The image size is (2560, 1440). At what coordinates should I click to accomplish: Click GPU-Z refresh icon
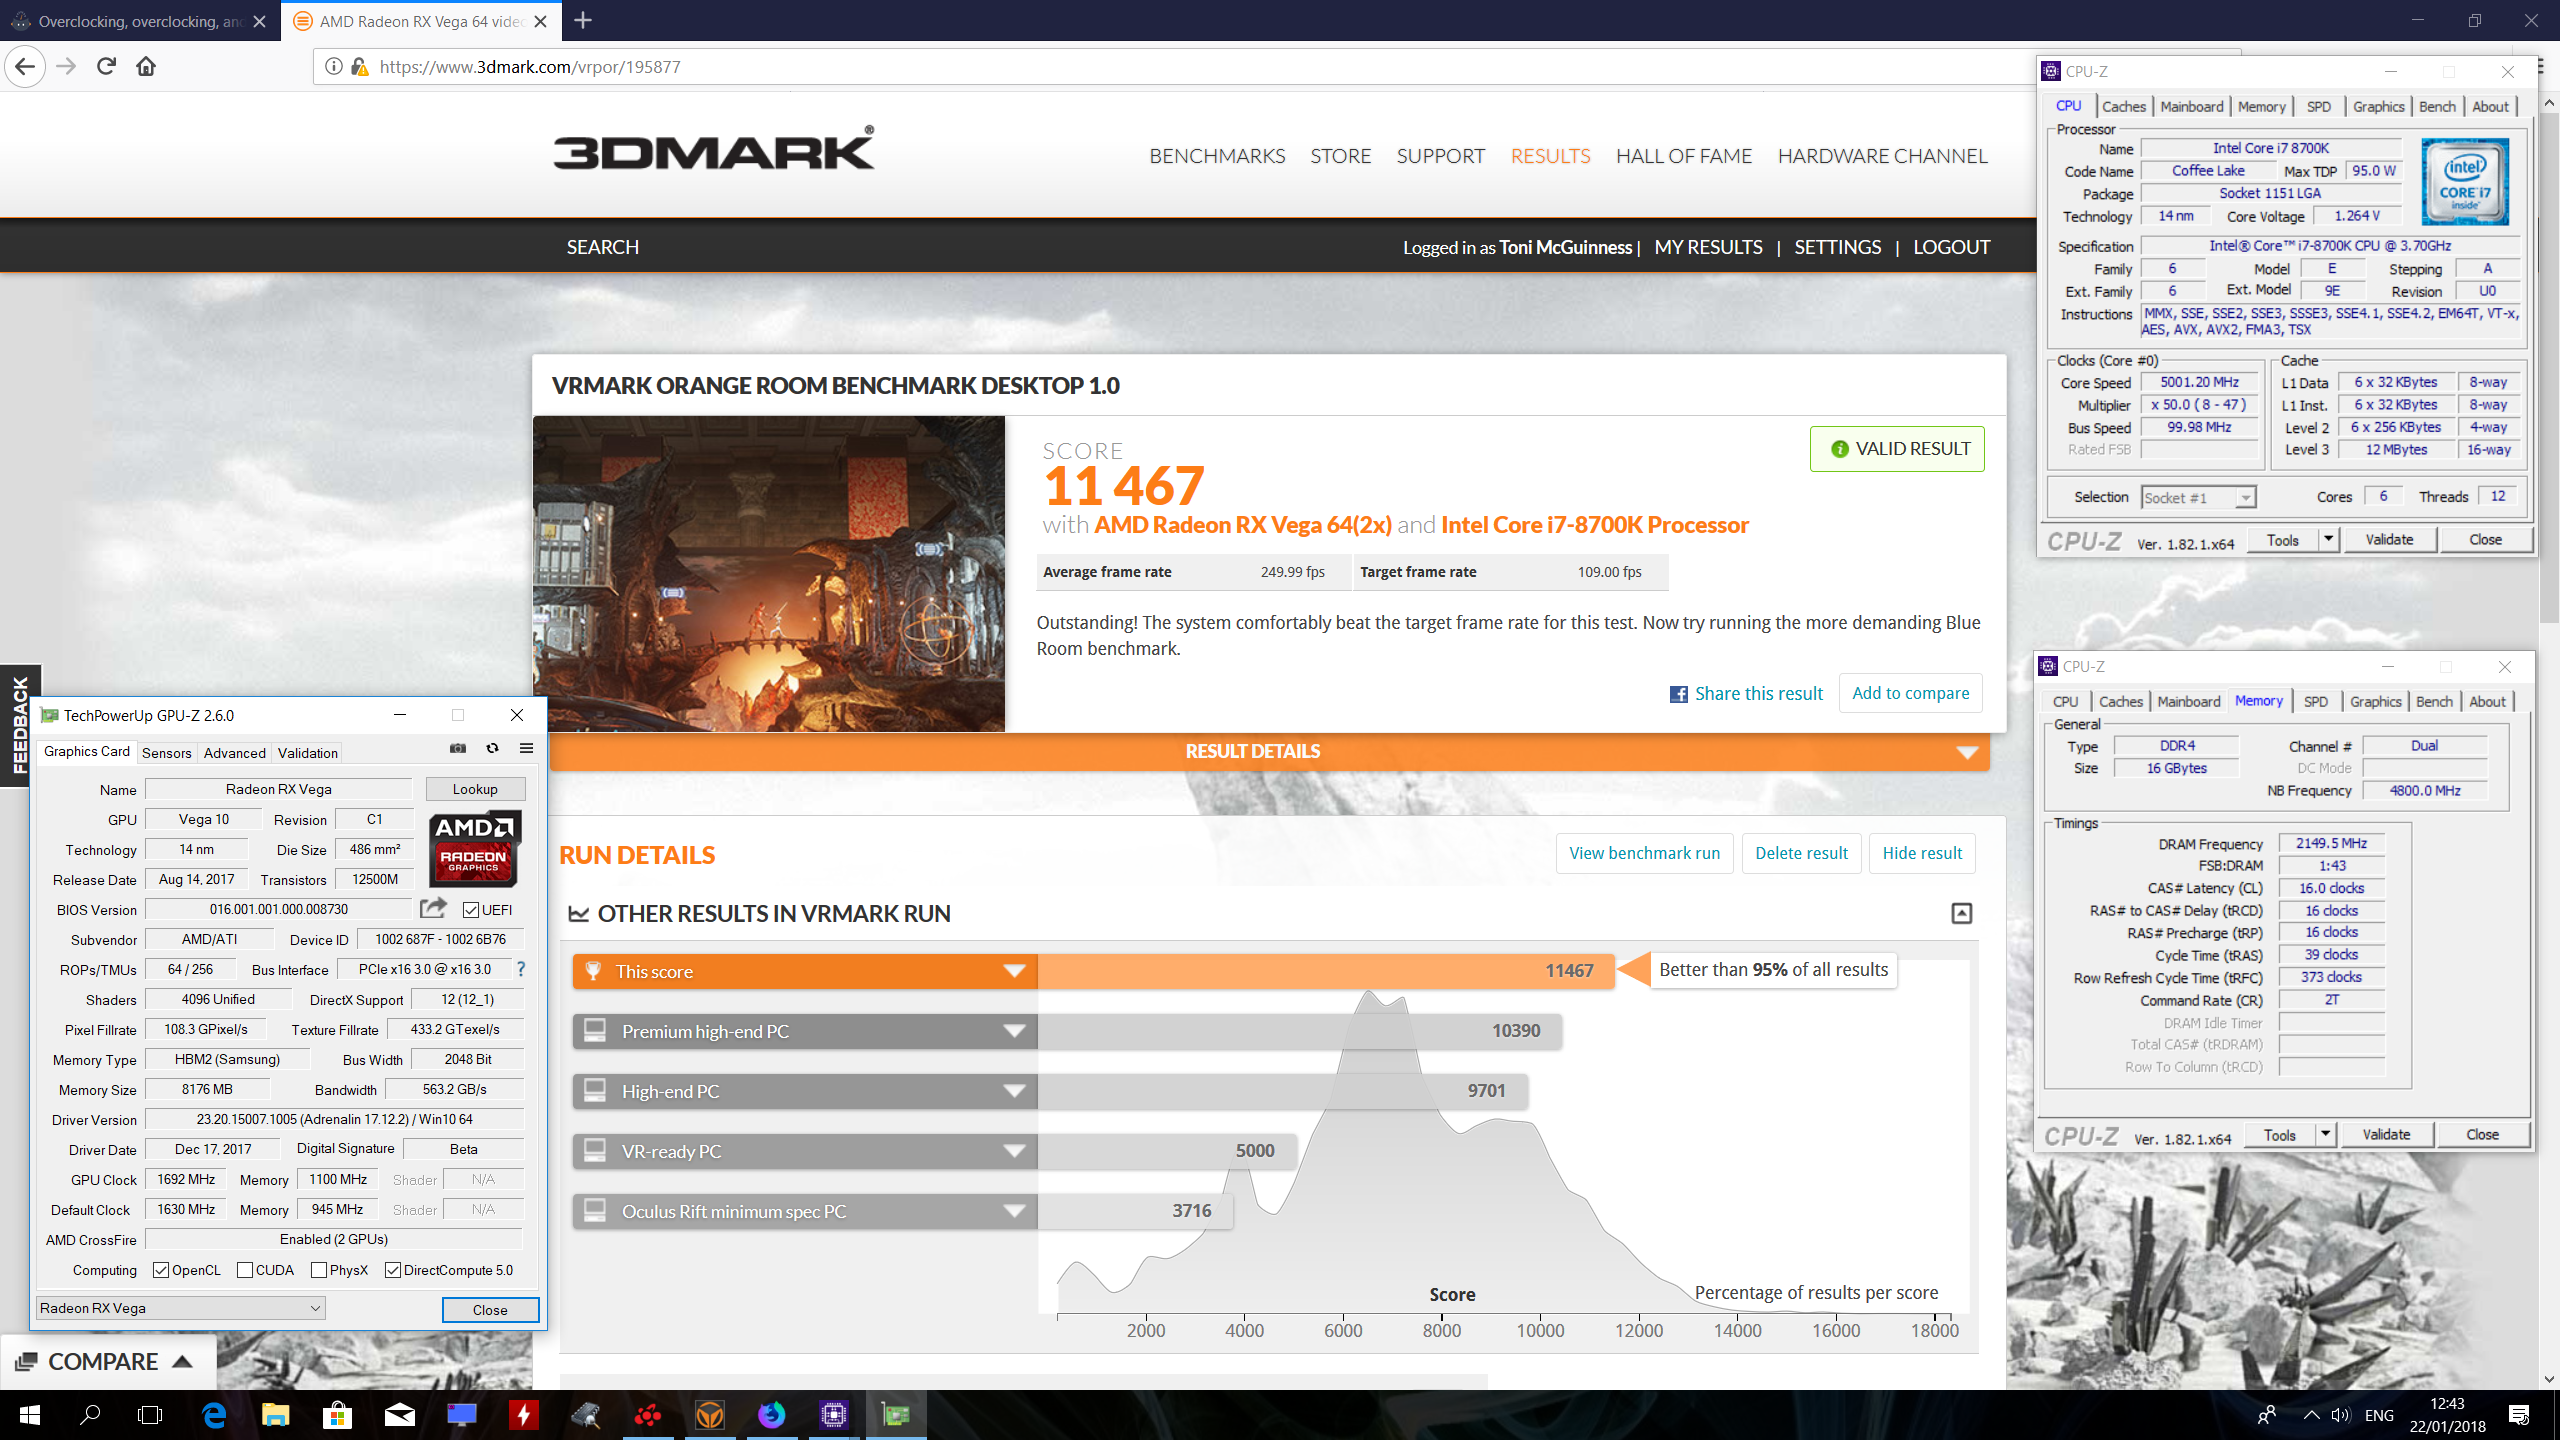click(492, 748)
